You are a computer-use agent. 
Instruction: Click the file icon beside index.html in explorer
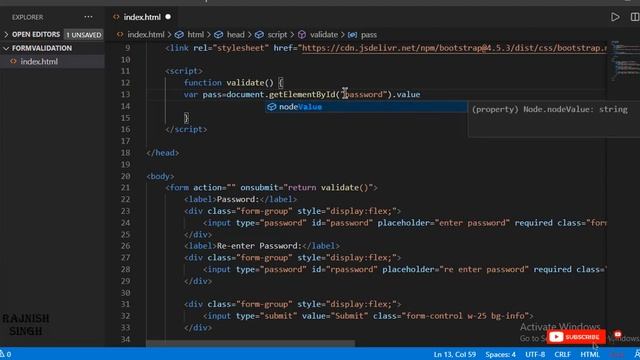(x=13, y=62)
